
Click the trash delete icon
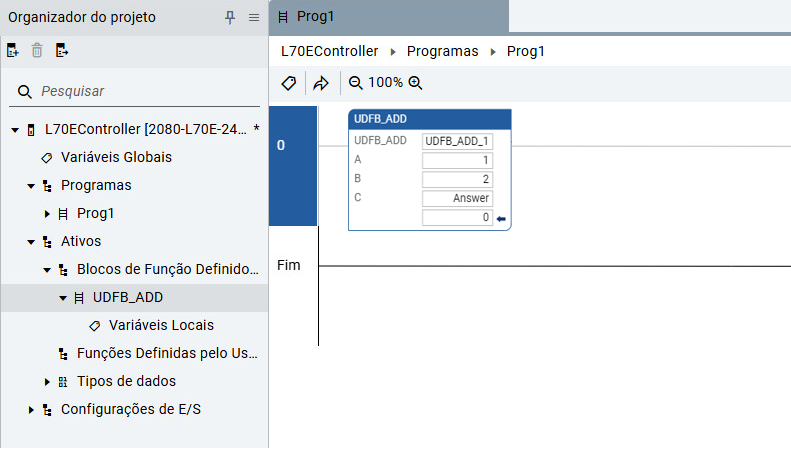pyautogui.click(x=37, y=50)
